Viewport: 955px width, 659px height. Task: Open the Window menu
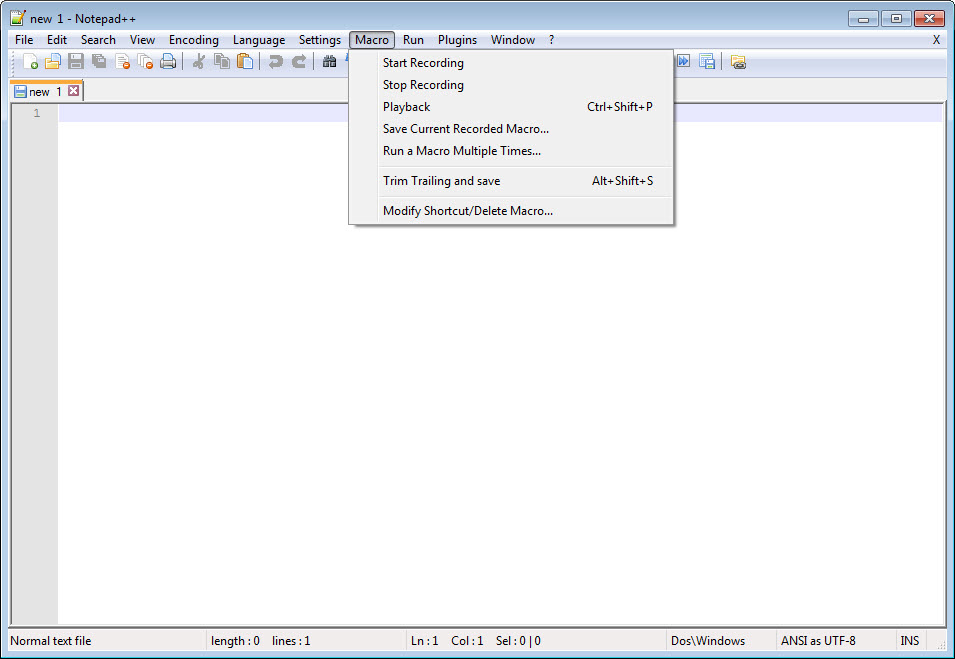pyautogui.click(x=513, y=40)
